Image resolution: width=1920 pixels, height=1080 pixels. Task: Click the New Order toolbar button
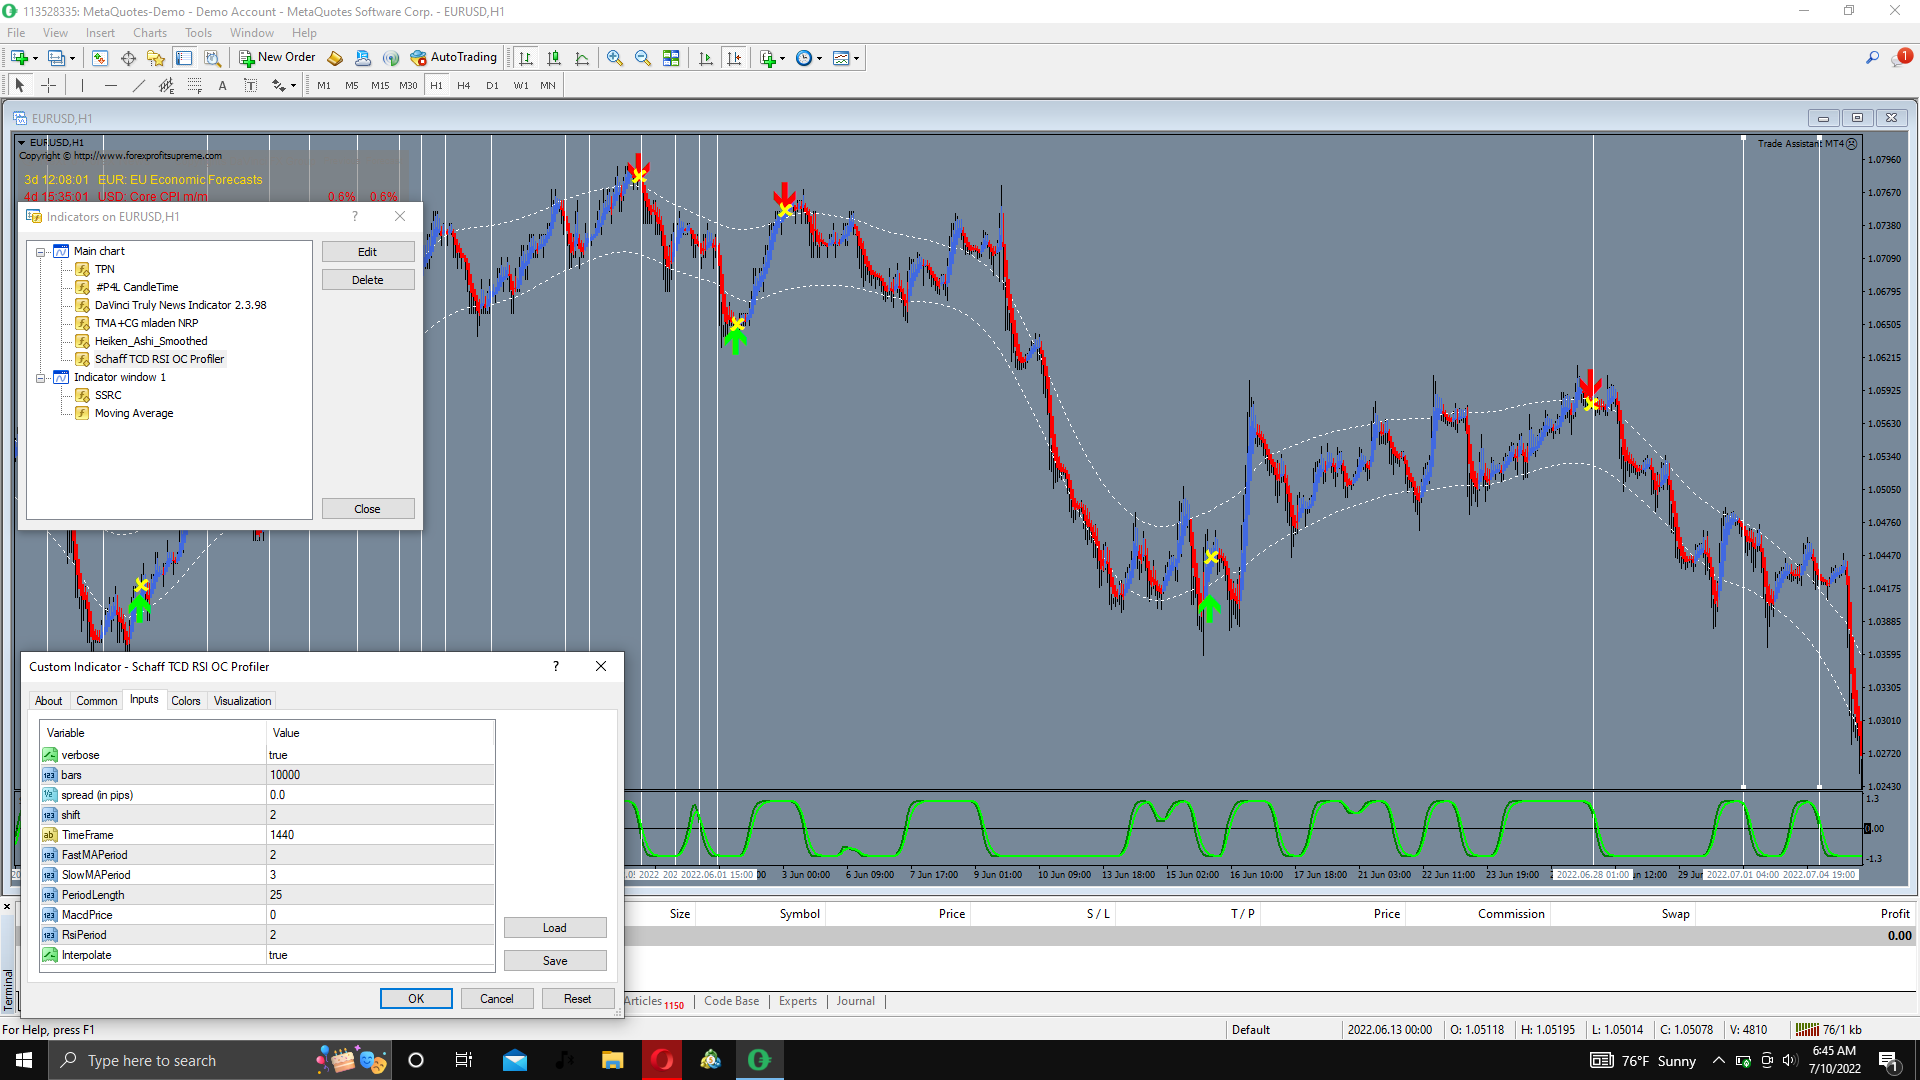tap(277, 58)
